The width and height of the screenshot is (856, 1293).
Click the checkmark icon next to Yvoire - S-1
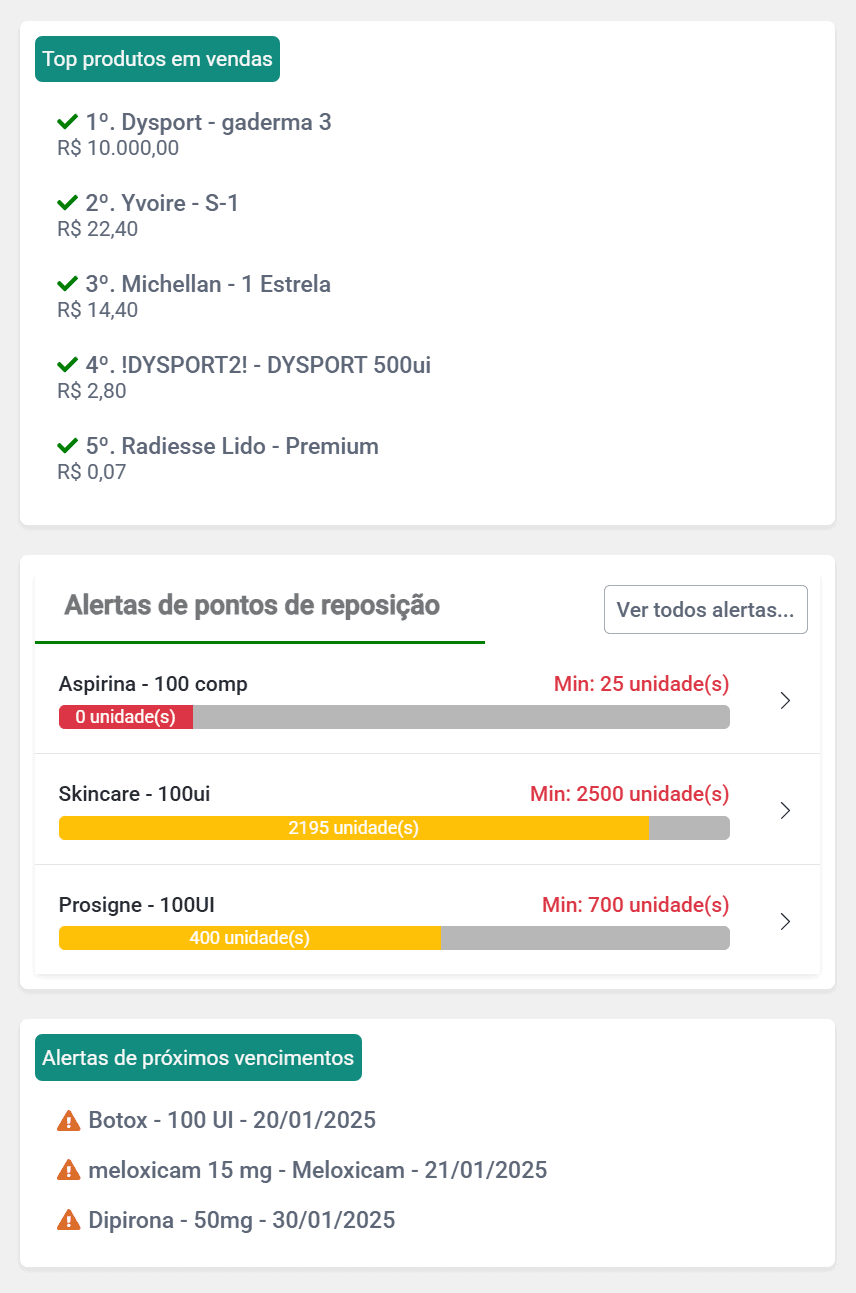(x=68, y=203)
